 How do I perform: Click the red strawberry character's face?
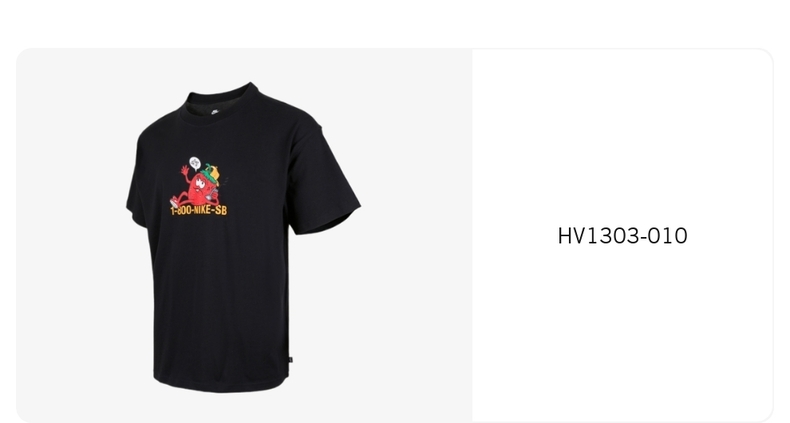pos(200,184)
